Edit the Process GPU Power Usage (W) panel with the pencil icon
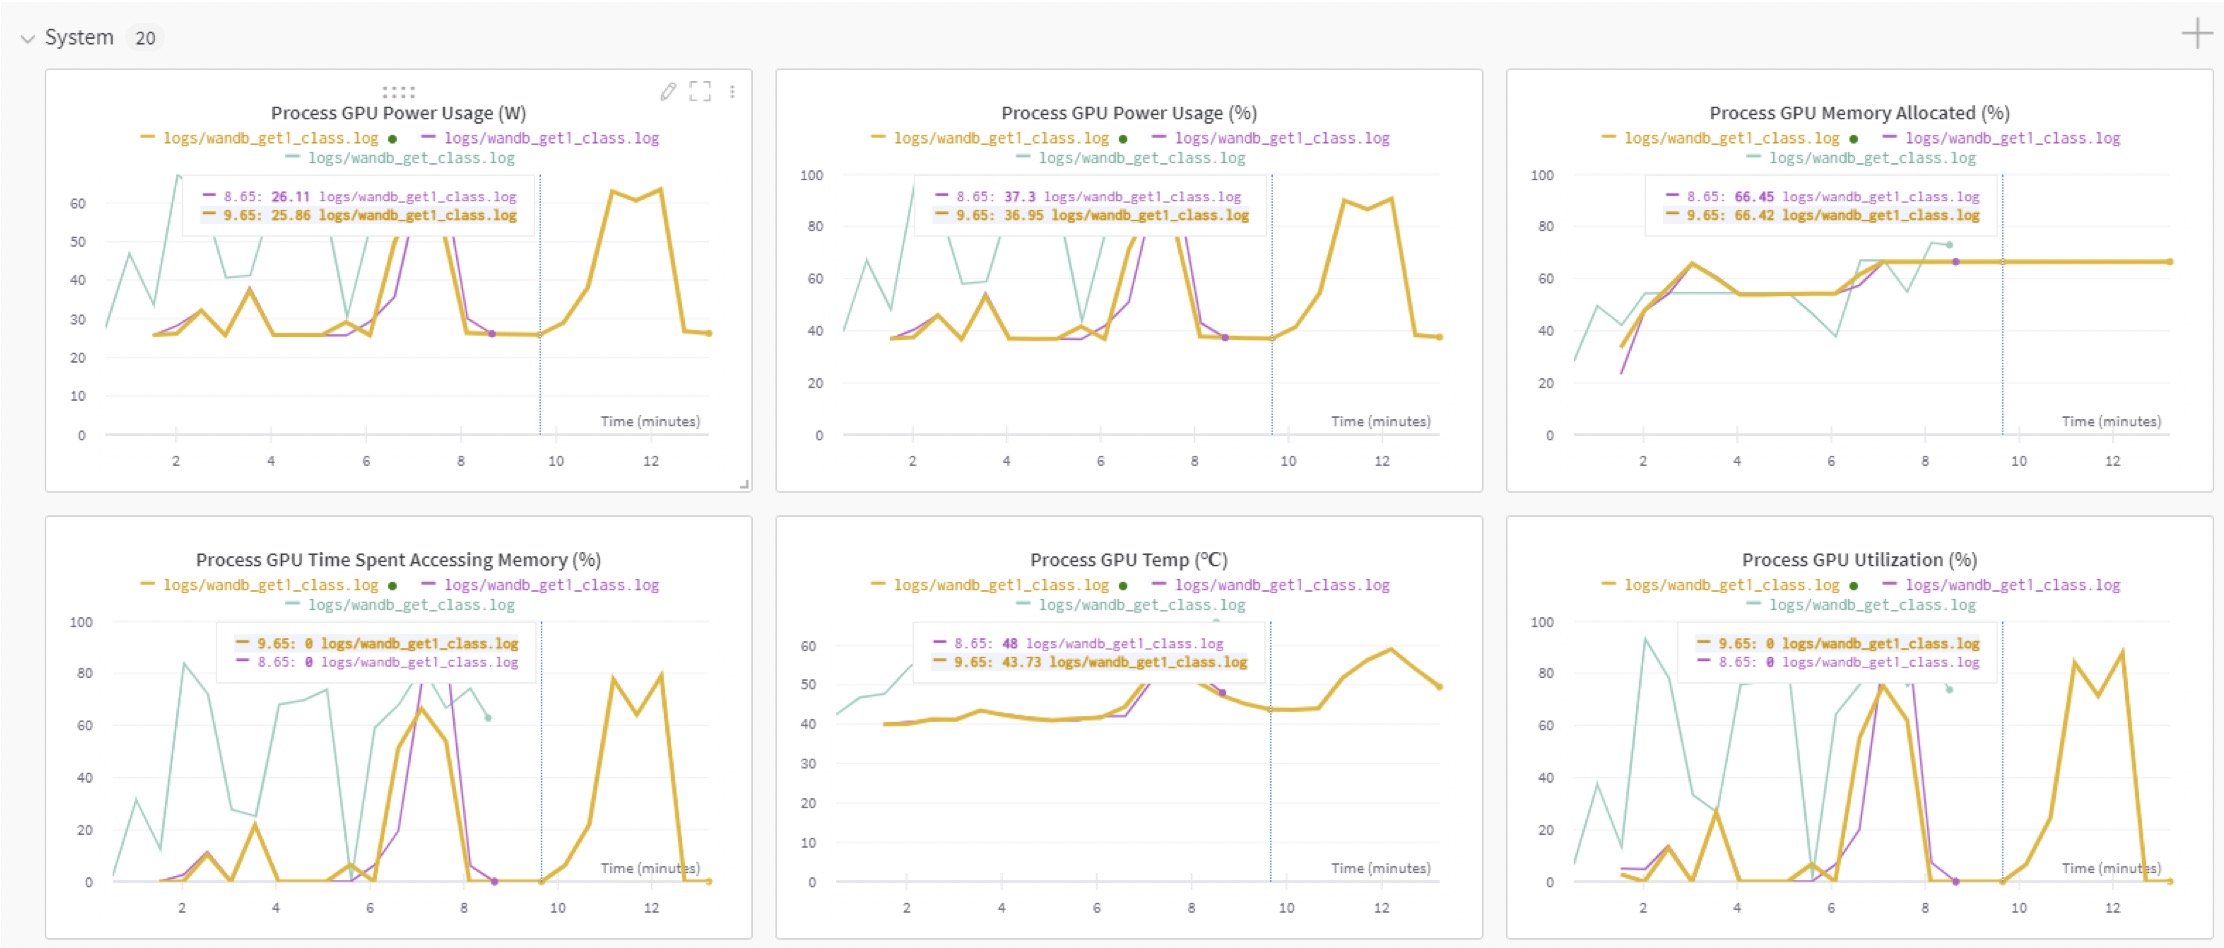Screen dimensions: 2224x948 668,92
